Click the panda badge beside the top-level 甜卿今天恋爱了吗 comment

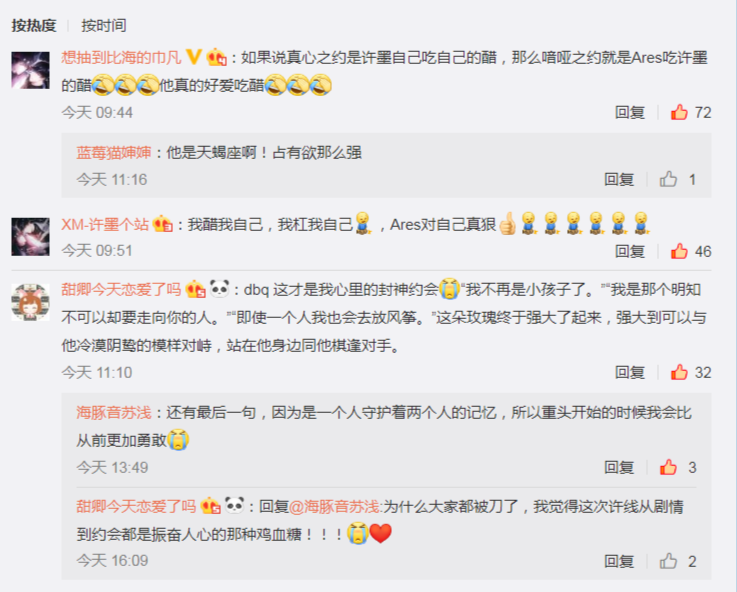point(220,288)
